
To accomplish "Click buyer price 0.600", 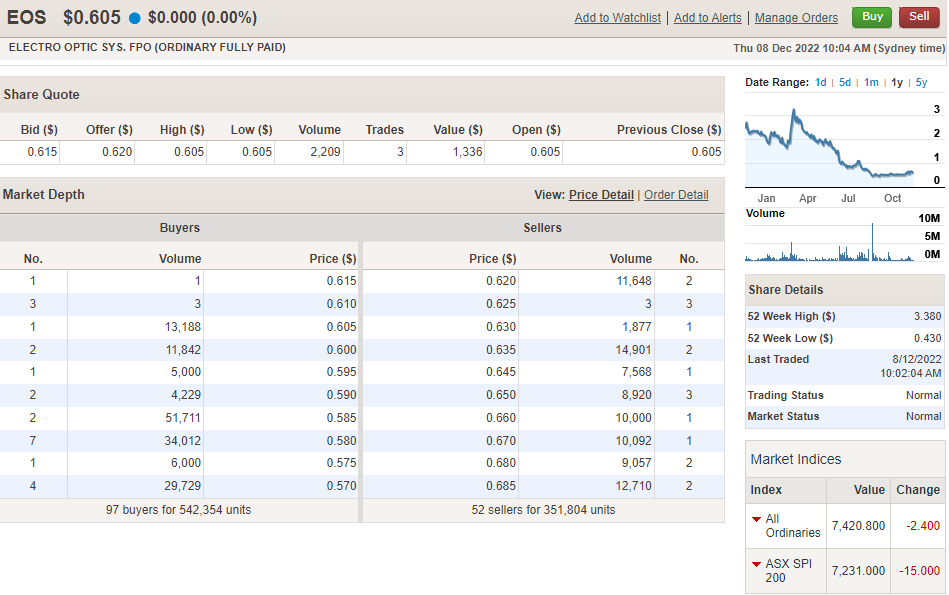I will (341, 350).
